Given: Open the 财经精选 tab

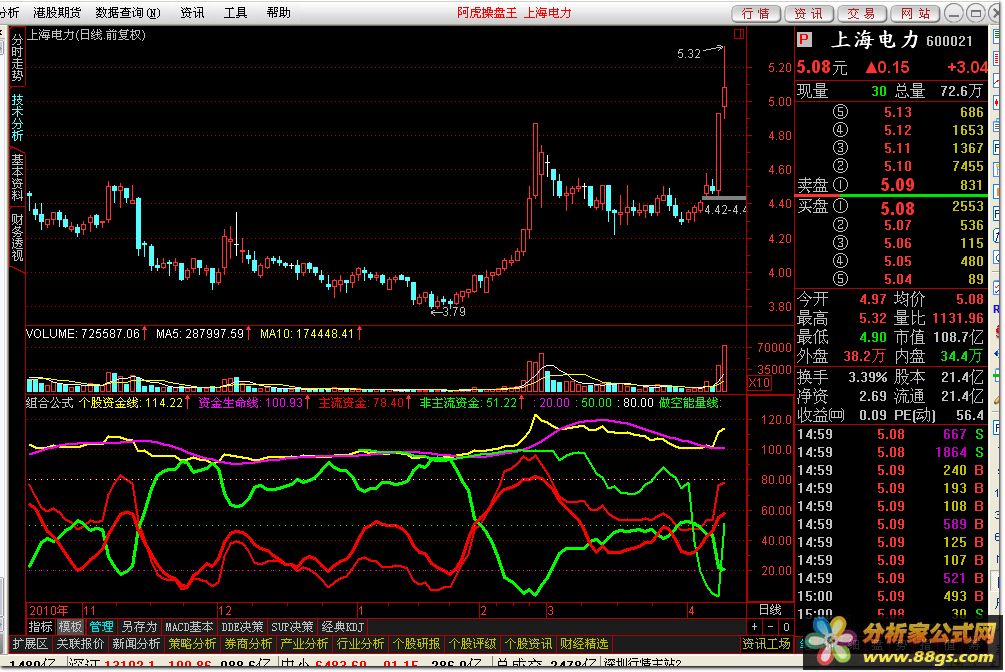Looking at the screenshot, I should click(584, 644).
